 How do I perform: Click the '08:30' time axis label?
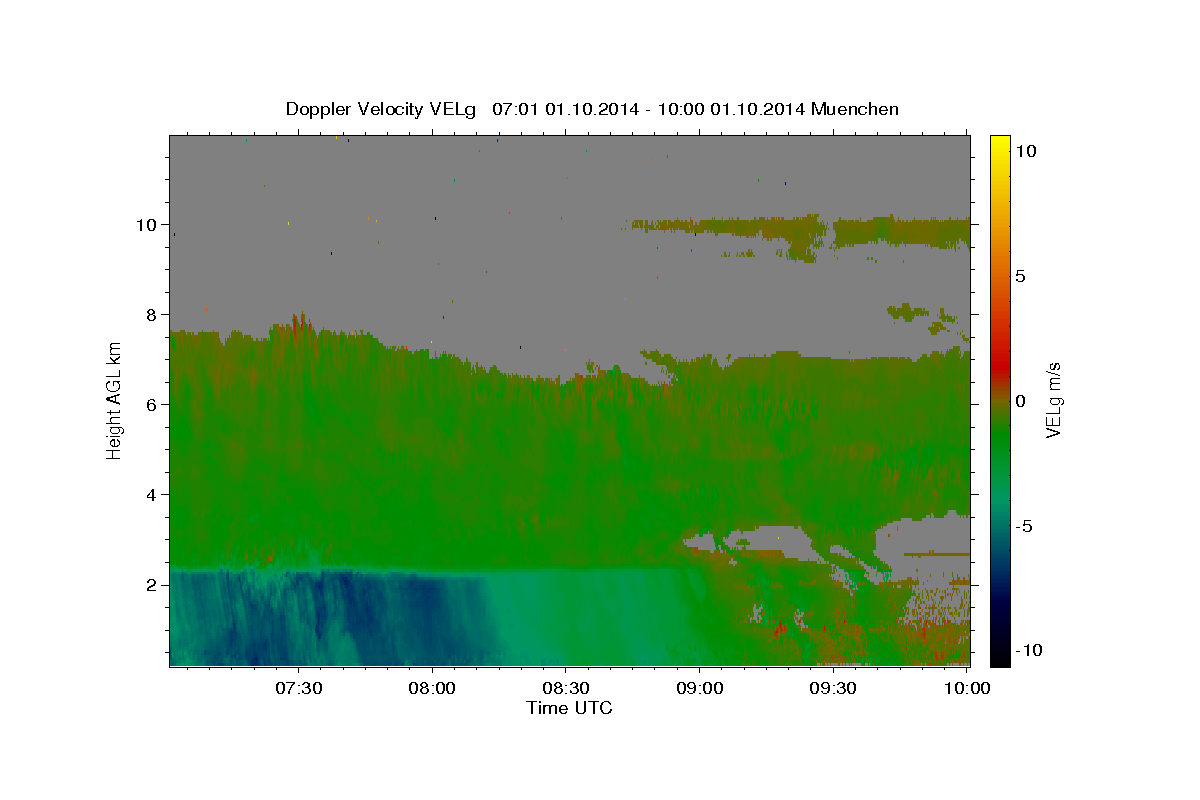click(x=565, y=689)
